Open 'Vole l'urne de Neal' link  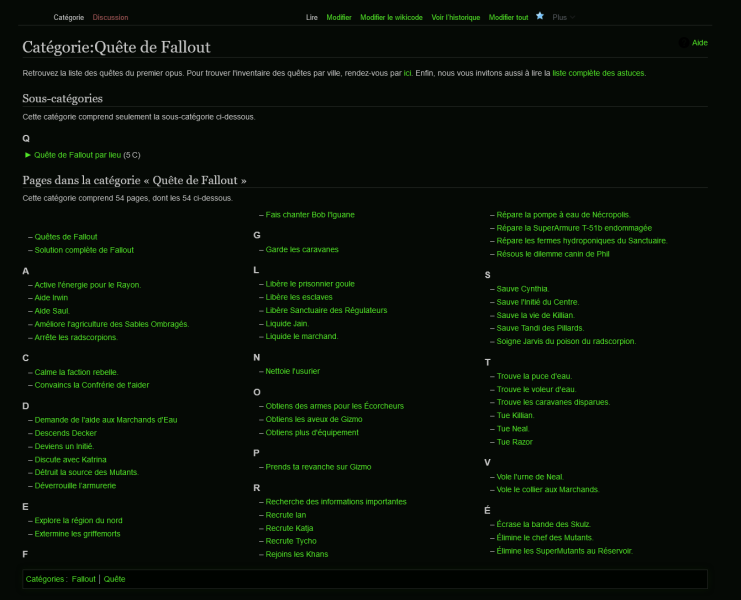tap(530, 477)
